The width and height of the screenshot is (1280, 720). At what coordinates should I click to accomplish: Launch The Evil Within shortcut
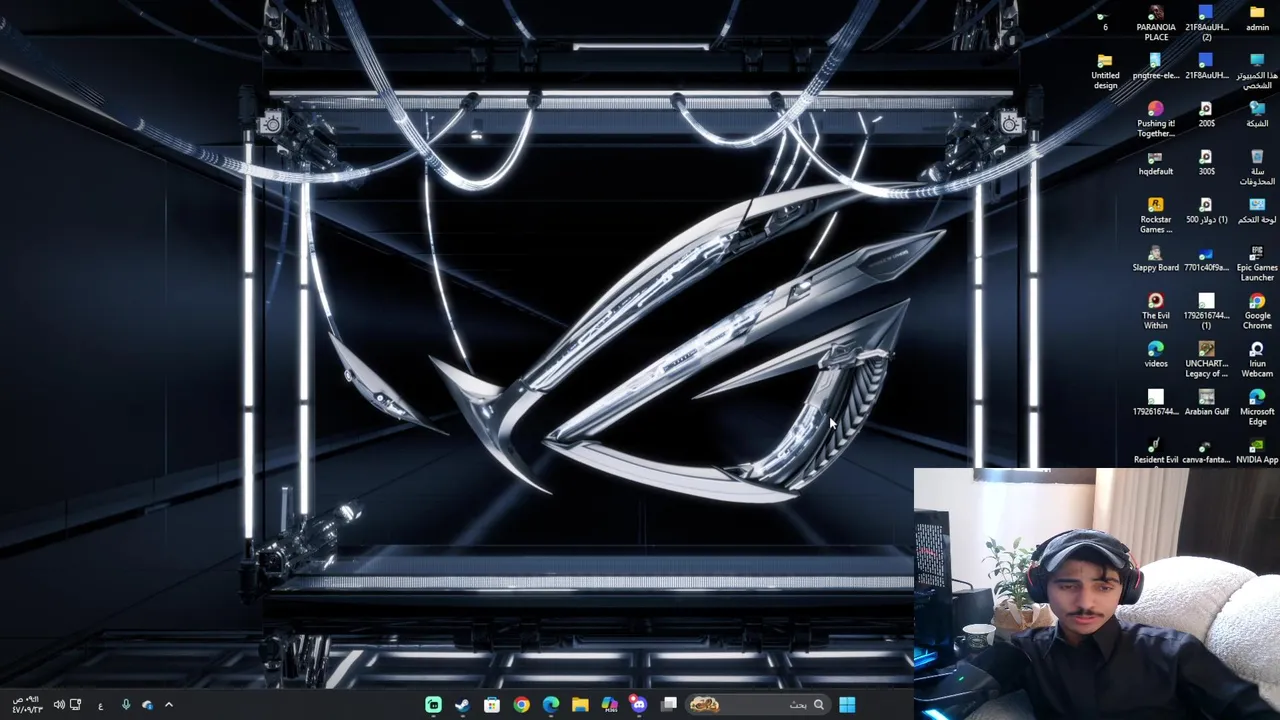click(1156, 311)
